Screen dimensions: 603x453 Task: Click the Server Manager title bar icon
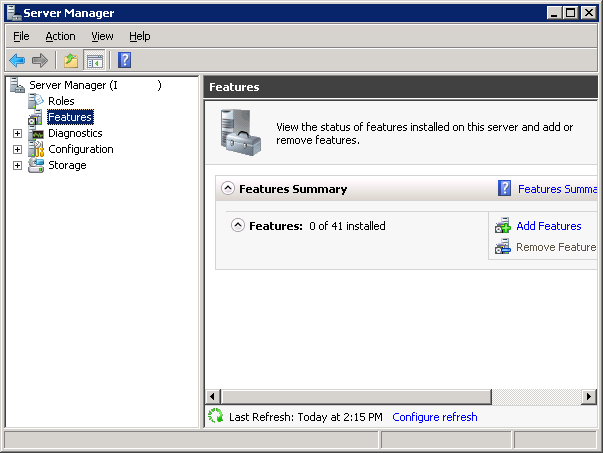[14, 13]
